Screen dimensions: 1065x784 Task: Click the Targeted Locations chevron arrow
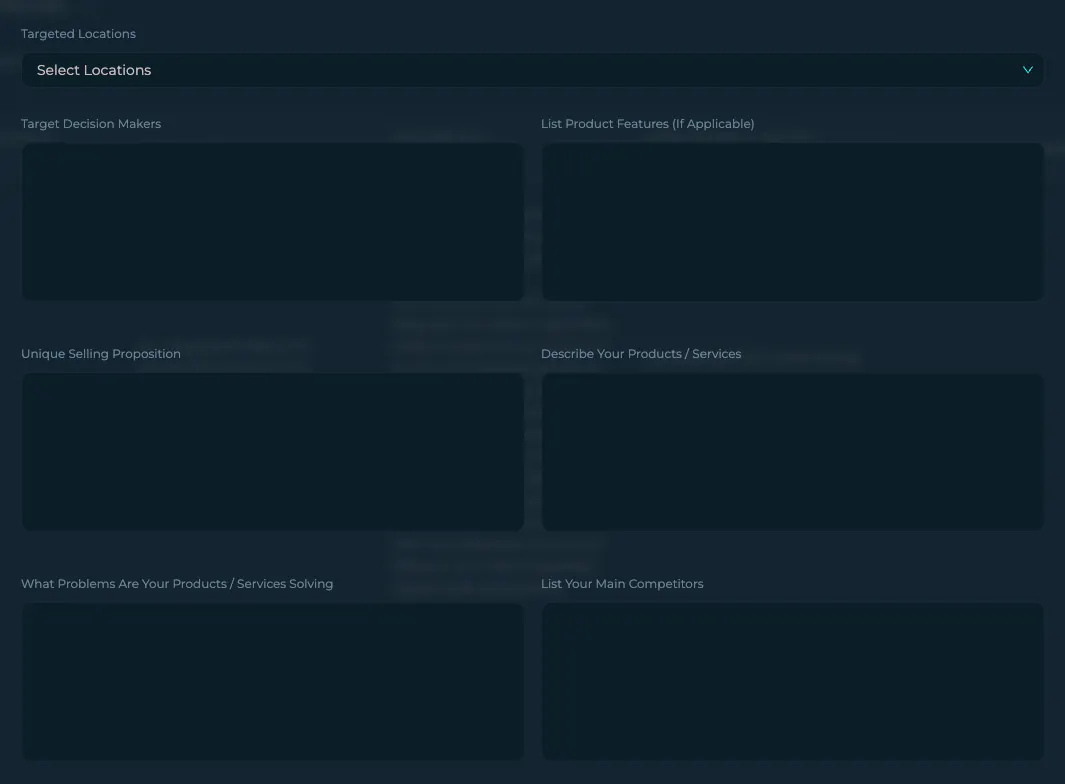1028,70
